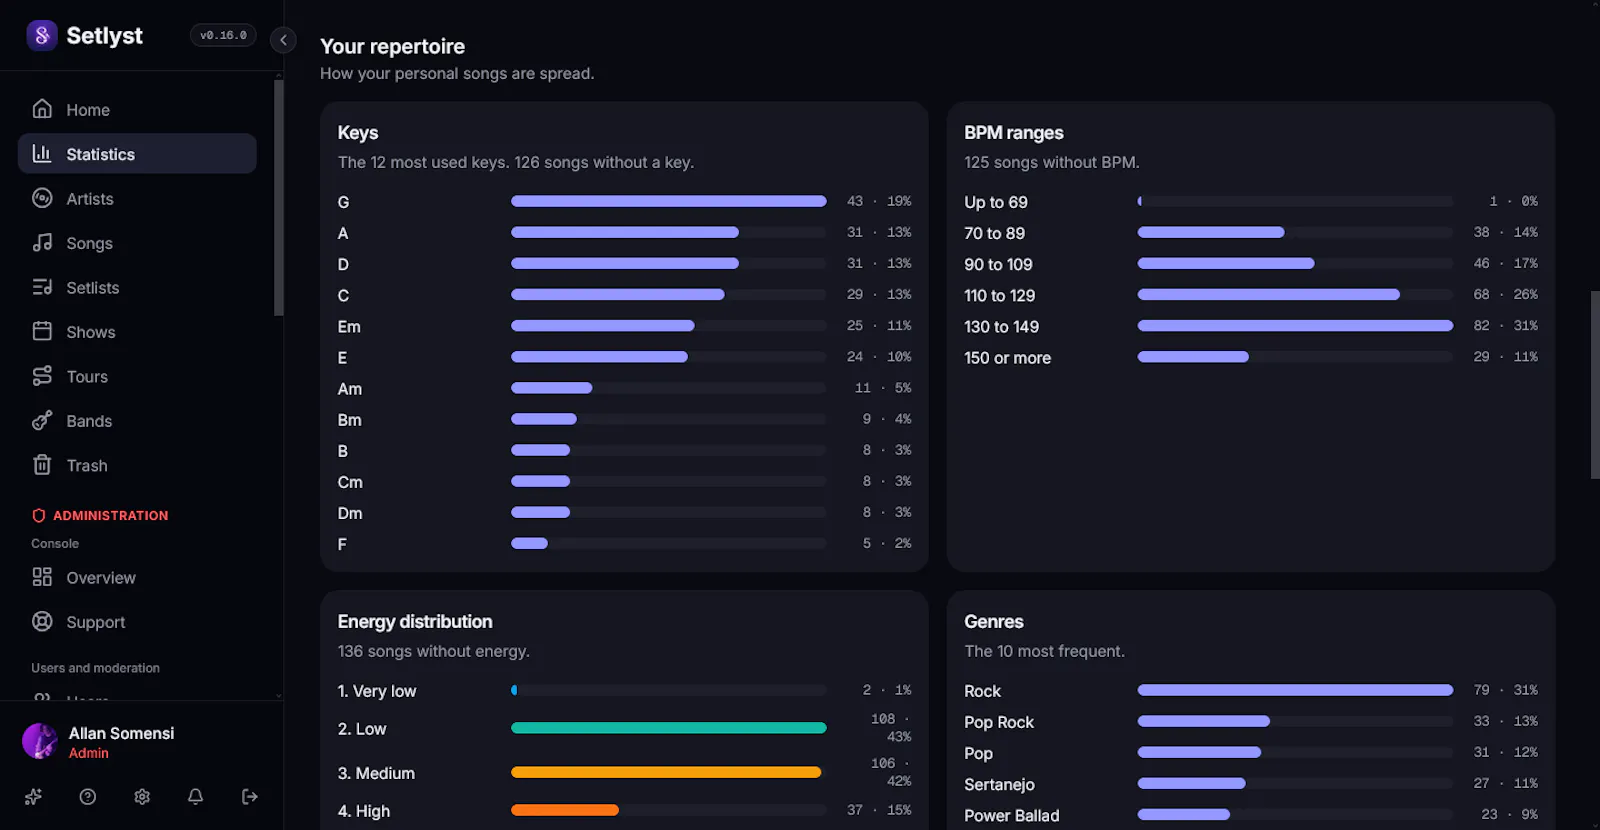Select Statistics in the sidebar

(137, 154)
